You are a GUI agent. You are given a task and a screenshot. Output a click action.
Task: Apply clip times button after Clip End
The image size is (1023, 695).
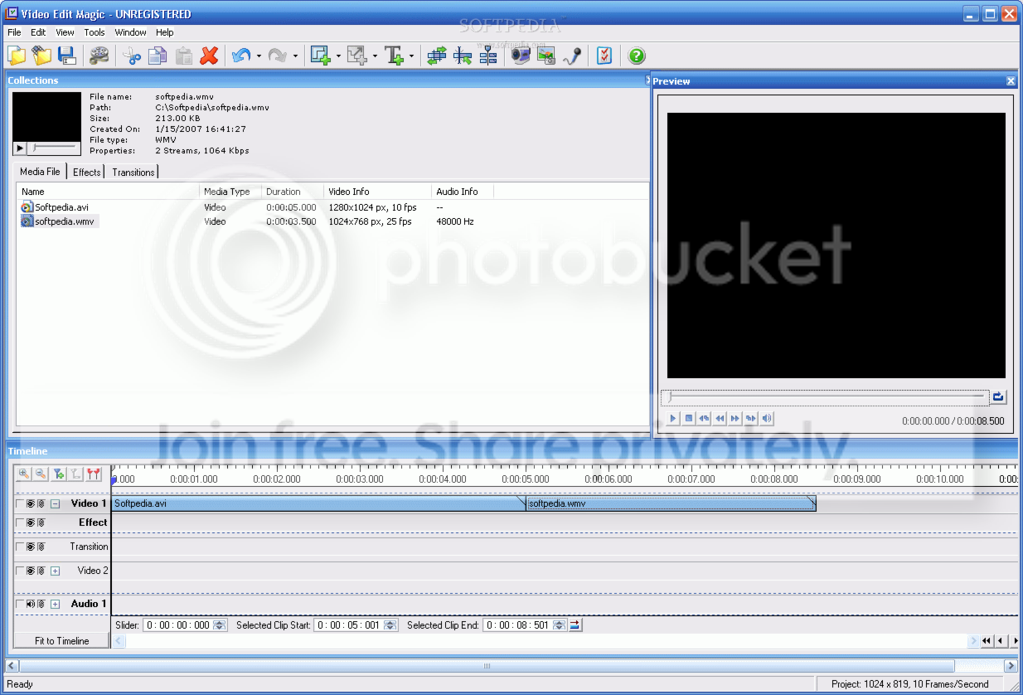tap(575, 625)
